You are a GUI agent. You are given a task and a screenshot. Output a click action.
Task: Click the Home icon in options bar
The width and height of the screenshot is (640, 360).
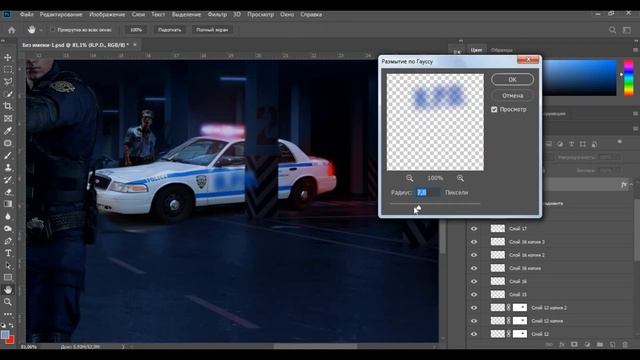tap(12, 30)
